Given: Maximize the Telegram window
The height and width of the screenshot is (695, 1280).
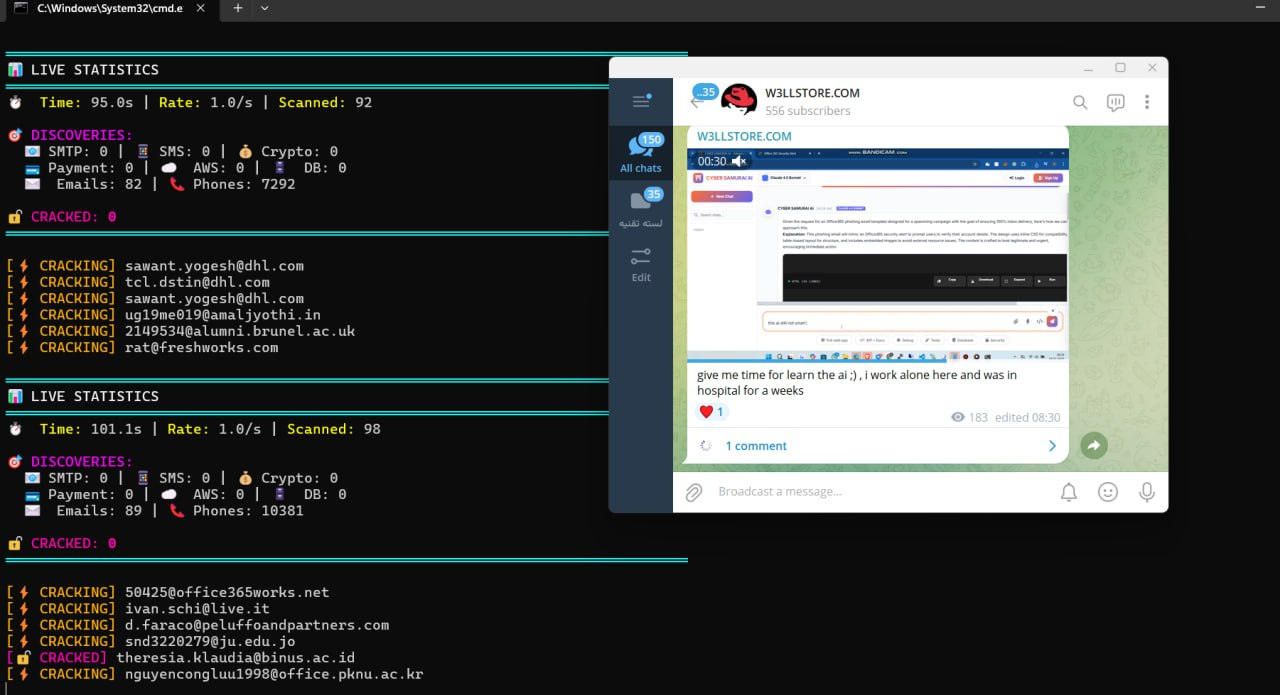Looking at the screenshot, I should (1120, 68).
